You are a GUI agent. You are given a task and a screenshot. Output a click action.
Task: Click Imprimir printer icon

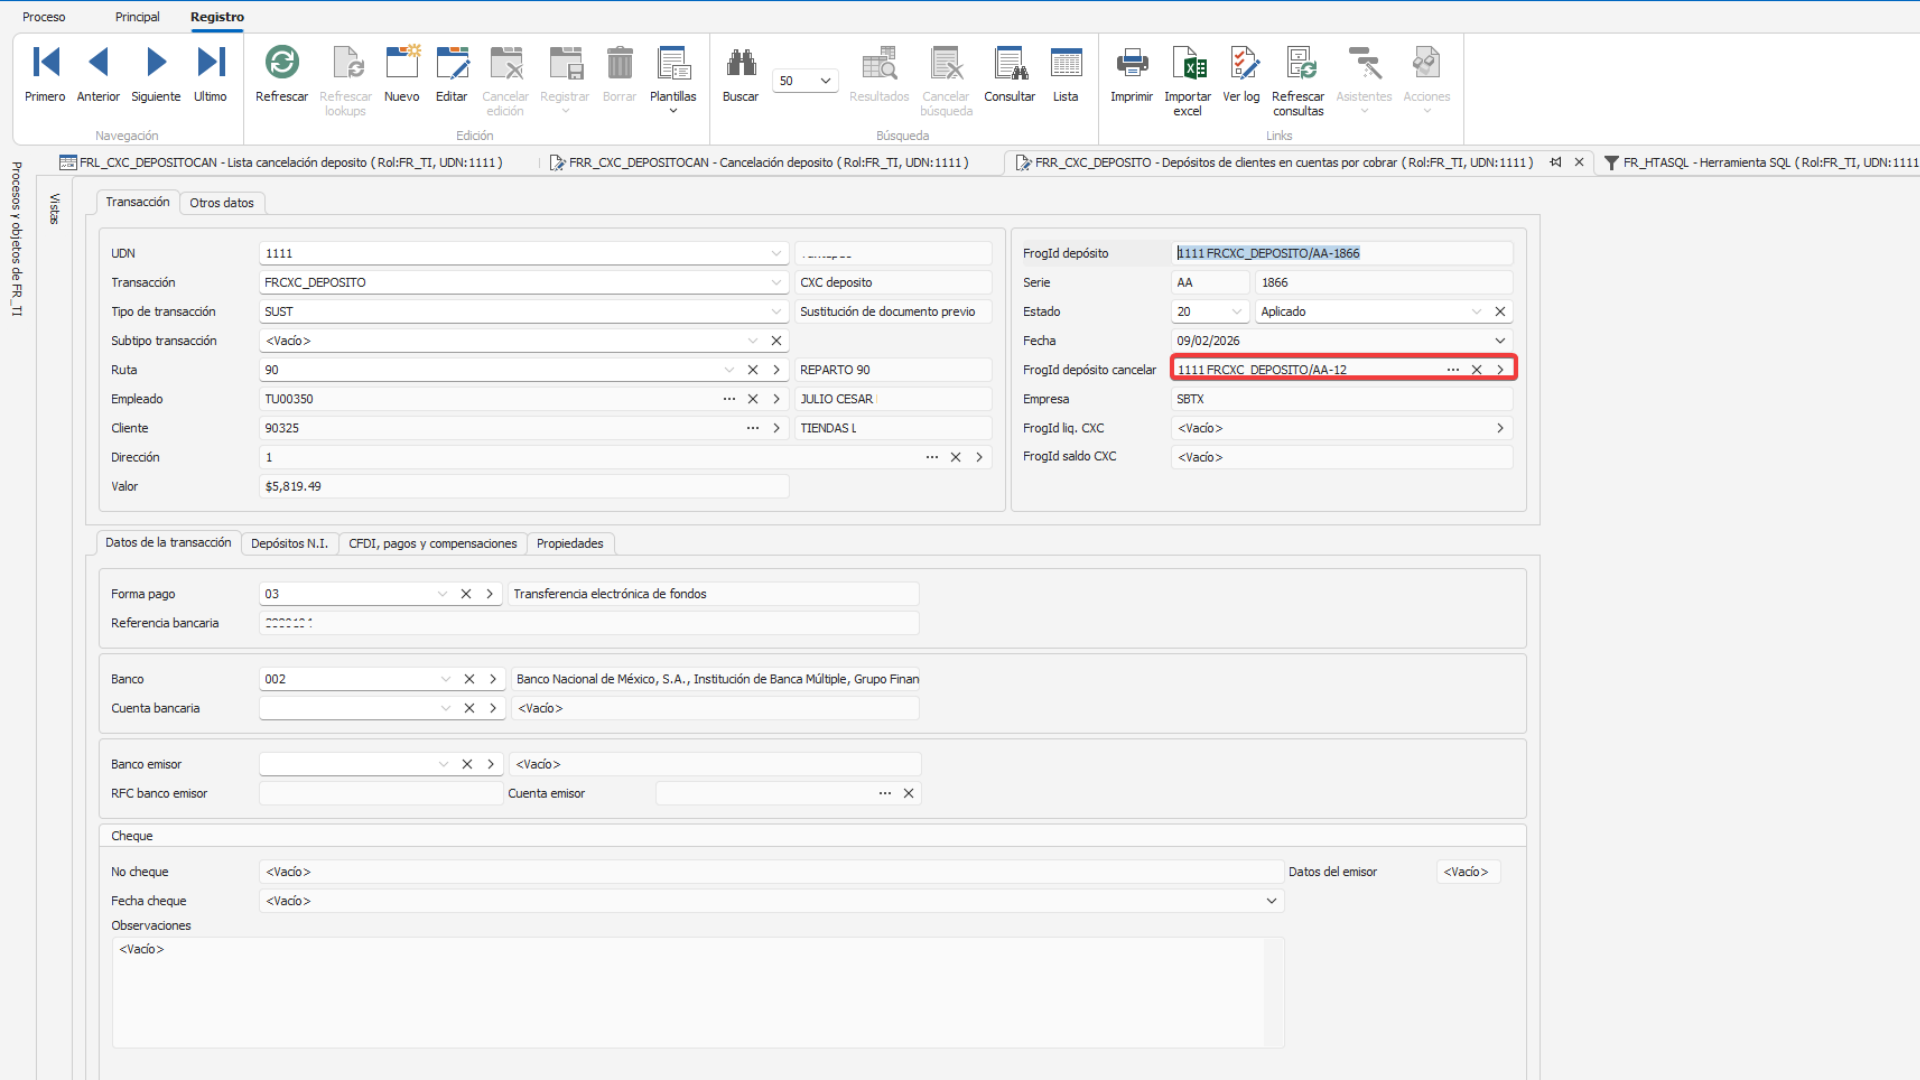click(1131, 63)
